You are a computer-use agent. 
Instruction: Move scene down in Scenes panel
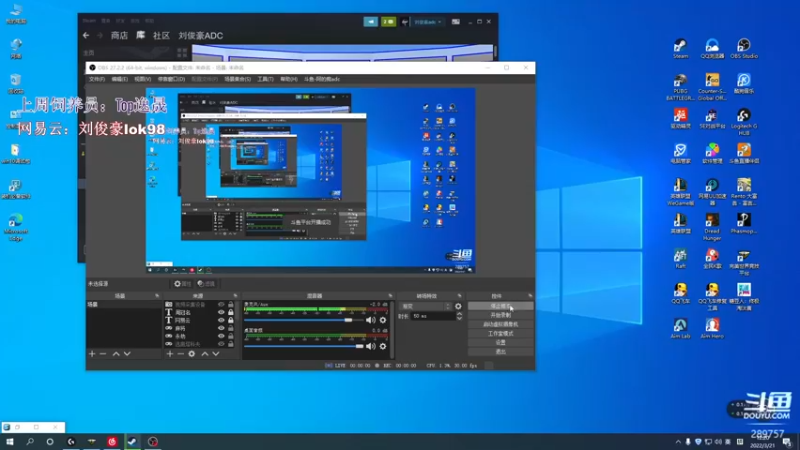(x=127, y=354)
